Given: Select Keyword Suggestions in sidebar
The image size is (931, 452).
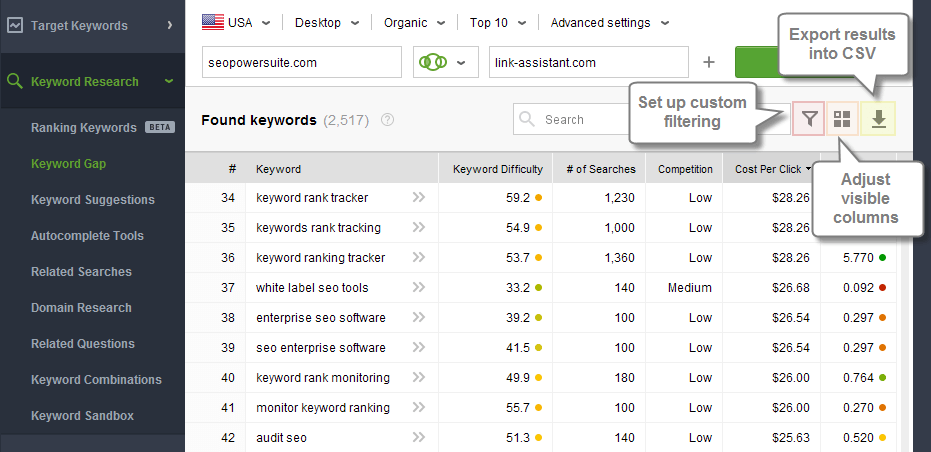Looking at the screenshot, I should tap(93, 200).
